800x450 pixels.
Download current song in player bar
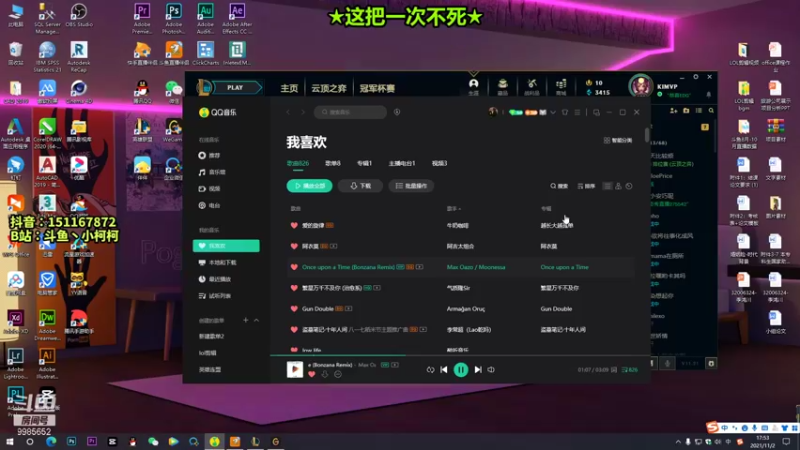click(x=325, y=374)
